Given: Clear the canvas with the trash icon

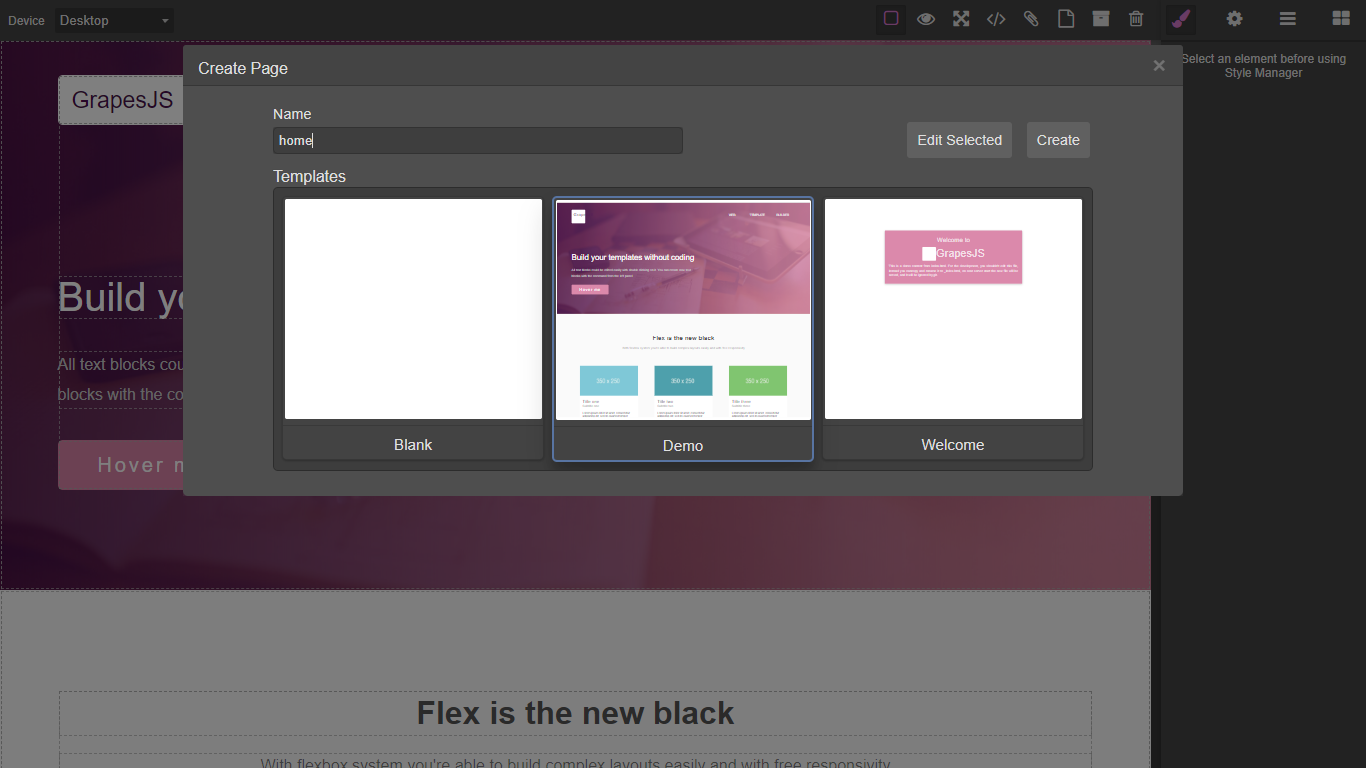Looking at the screenshot, I should tap(1136, 18).
